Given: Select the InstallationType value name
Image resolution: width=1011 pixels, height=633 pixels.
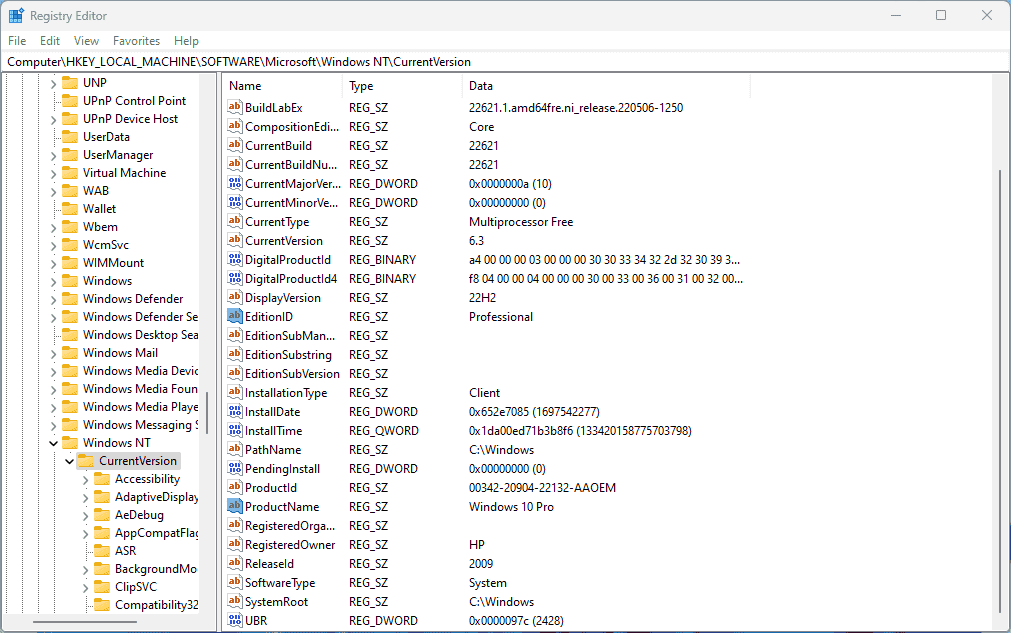Looking at the screenshot, I should [x=286, y=393].
